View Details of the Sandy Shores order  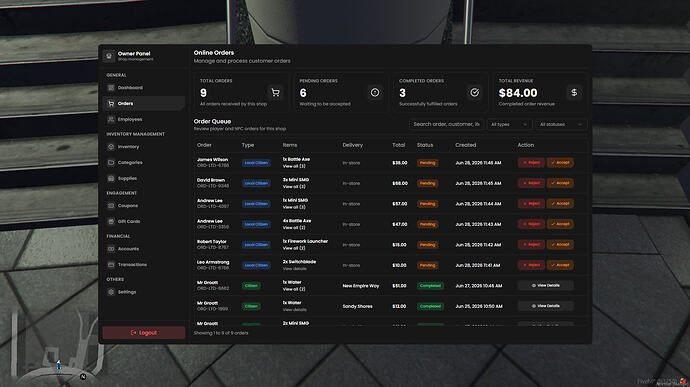click(546, 306)
